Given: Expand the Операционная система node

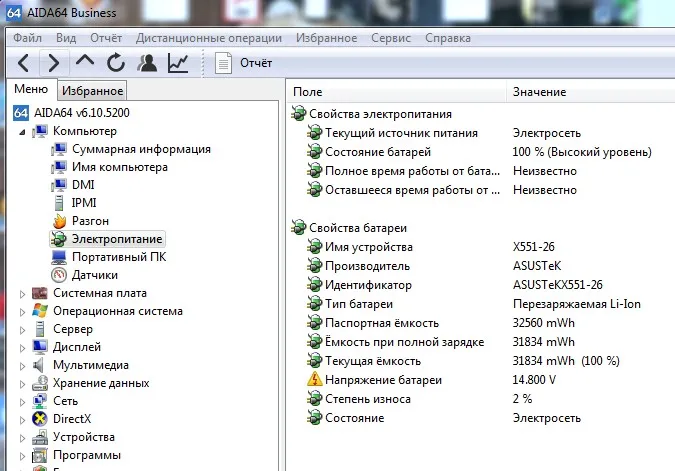Looking at the screenshot, I should point(22,312).
